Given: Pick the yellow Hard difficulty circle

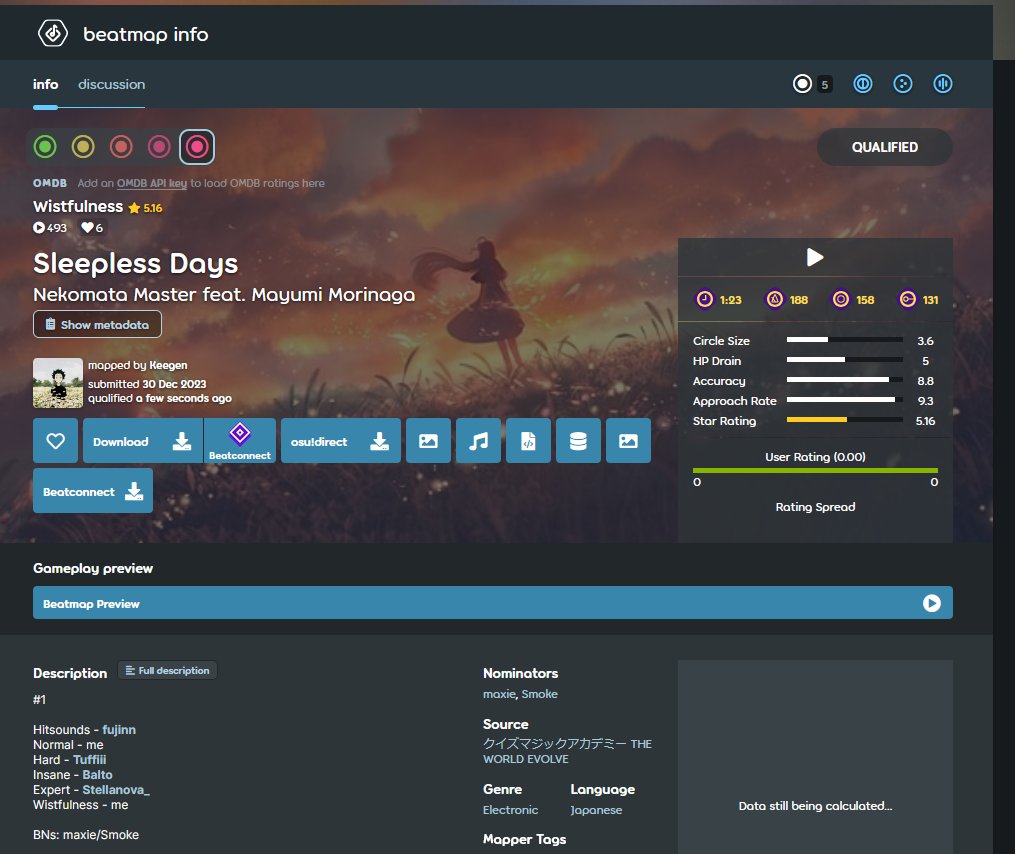Looking at the screenshot, I should pyautogui.click(x=83, y=147).
